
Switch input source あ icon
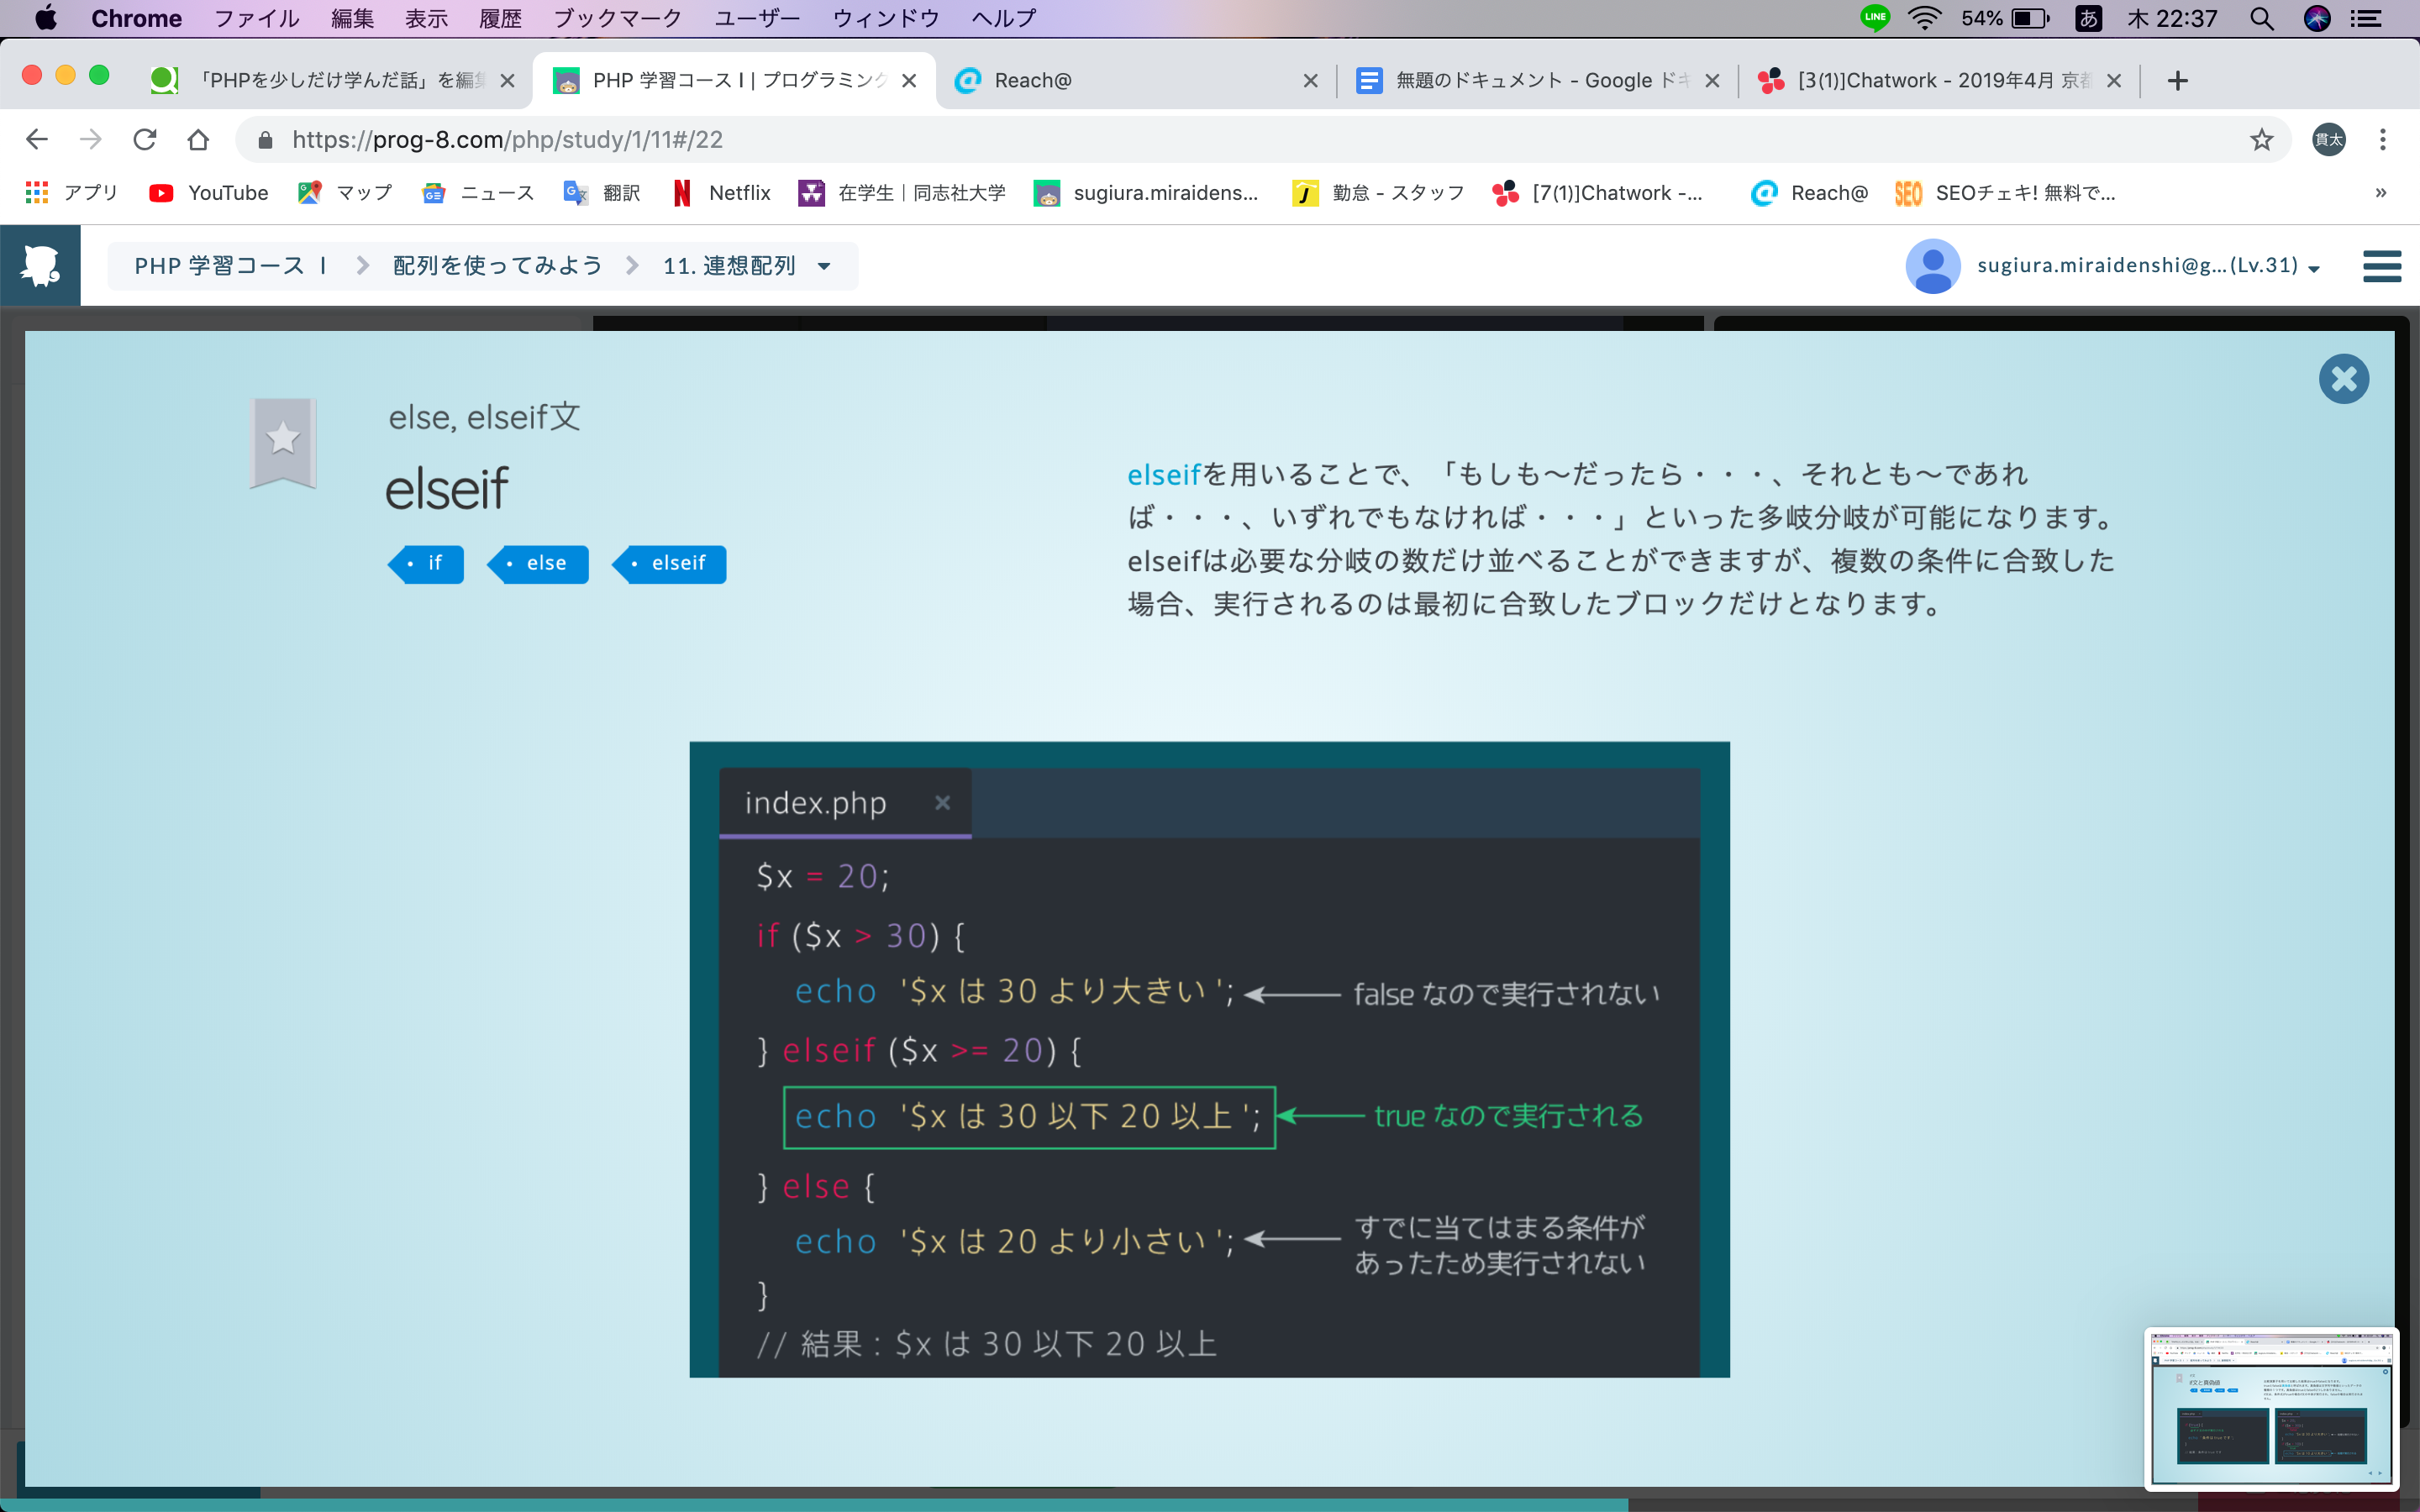click(2088, 18)
